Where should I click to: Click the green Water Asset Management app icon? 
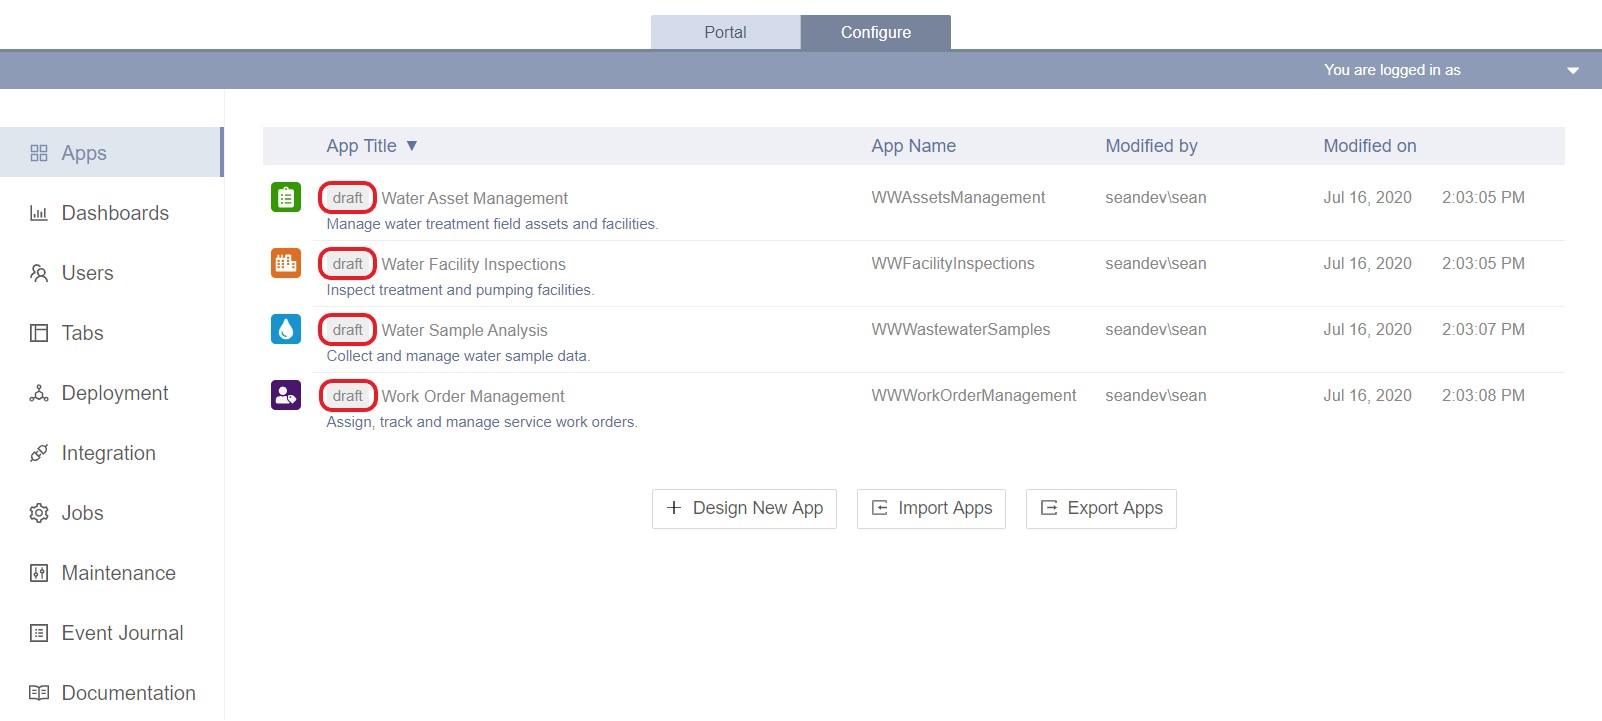pos(286,197)
